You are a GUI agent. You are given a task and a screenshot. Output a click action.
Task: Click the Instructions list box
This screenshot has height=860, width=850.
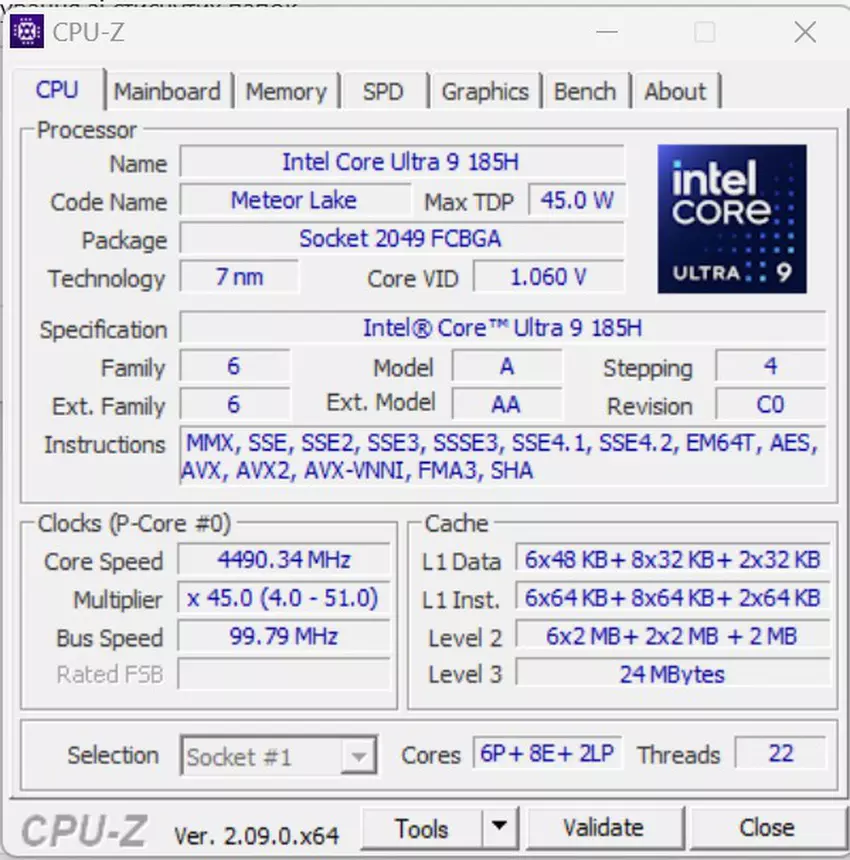tap(502, 456)
